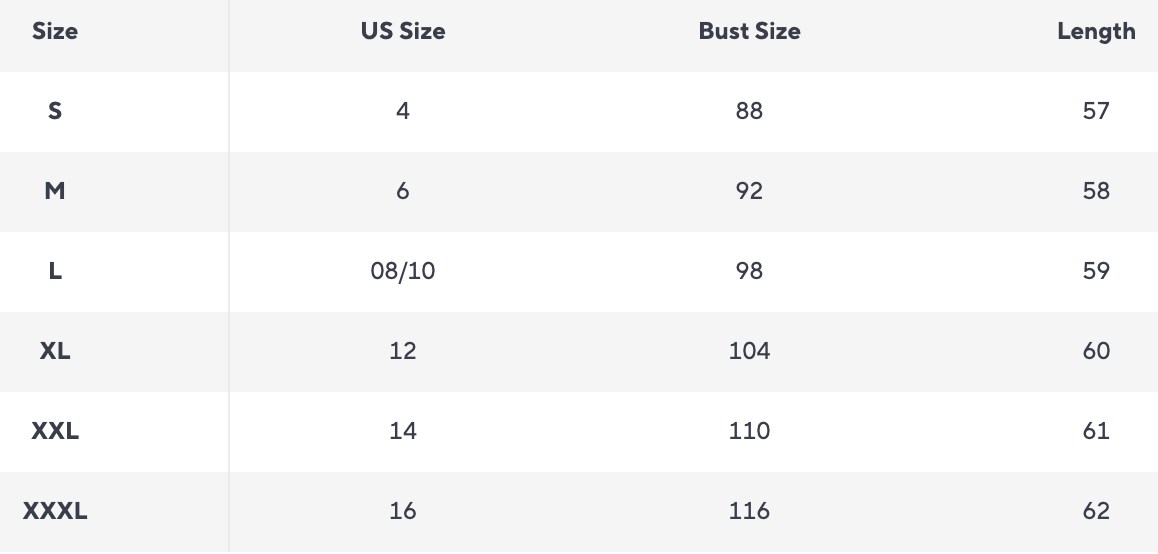Screen dimensions: 1158x554
Task: Click bust size 88 cell
Action: coord(749,111)
